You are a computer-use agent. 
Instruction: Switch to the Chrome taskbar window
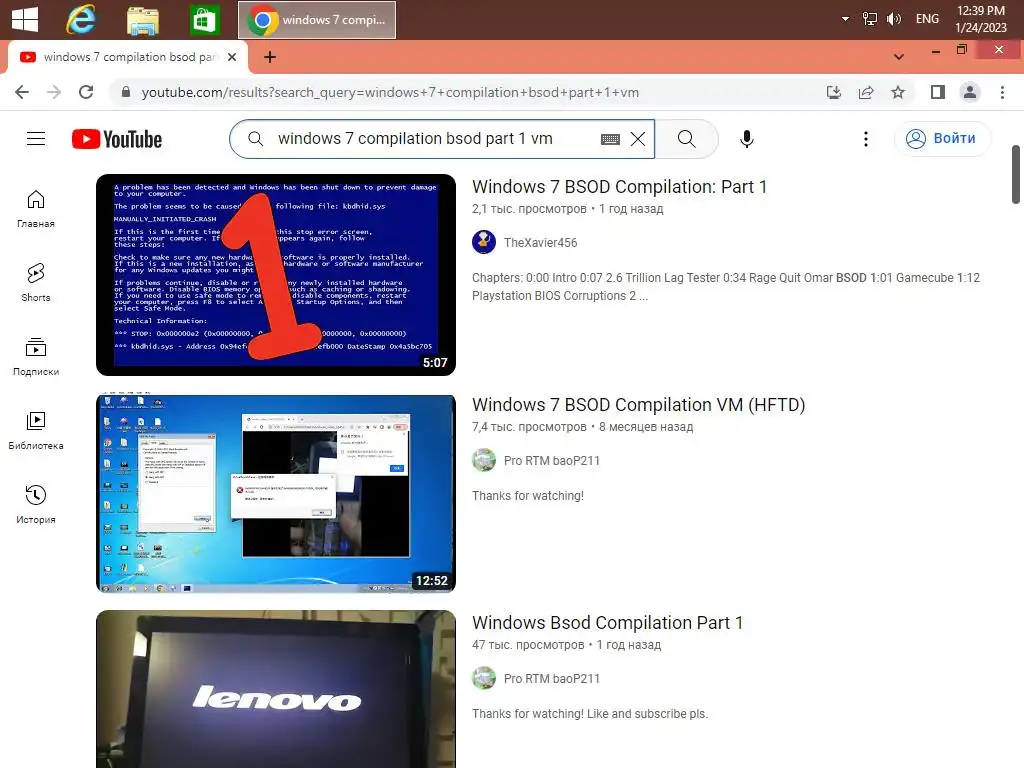pyautogui.click(x=317, y=20)
